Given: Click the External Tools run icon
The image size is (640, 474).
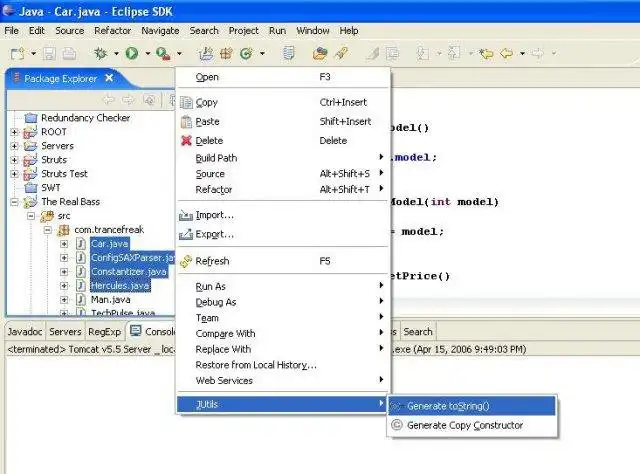Looking at the screenshot, I should point(163,53).
